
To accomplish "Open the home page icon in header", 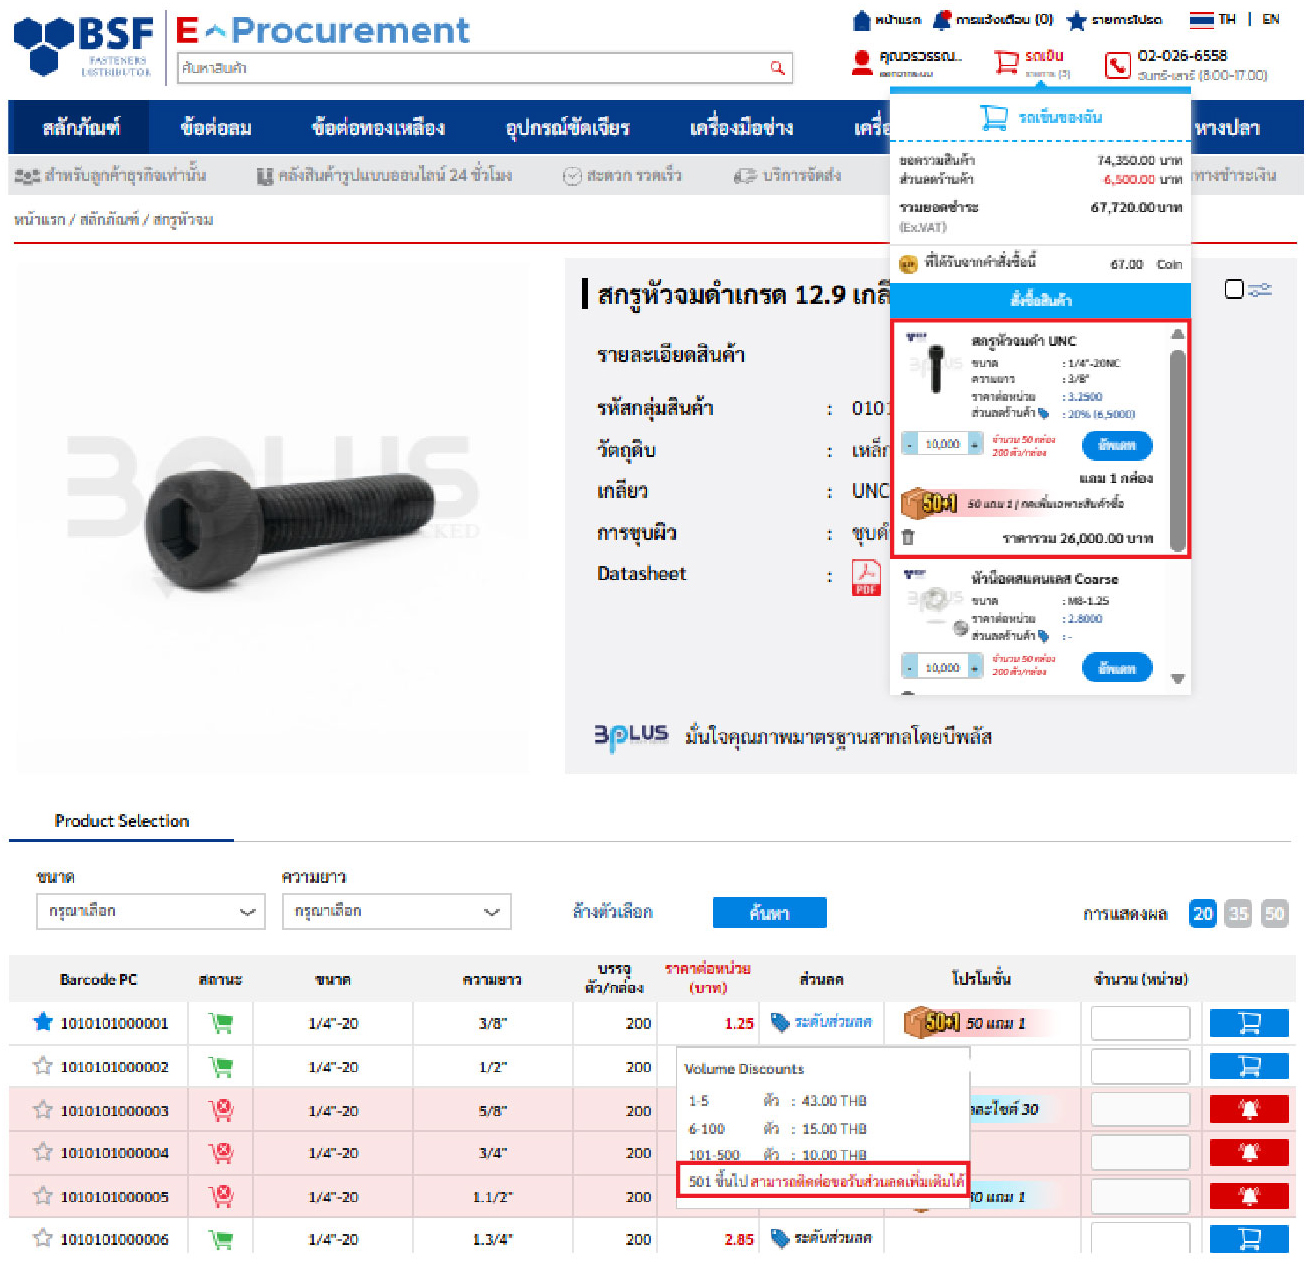I will (862, 20).
